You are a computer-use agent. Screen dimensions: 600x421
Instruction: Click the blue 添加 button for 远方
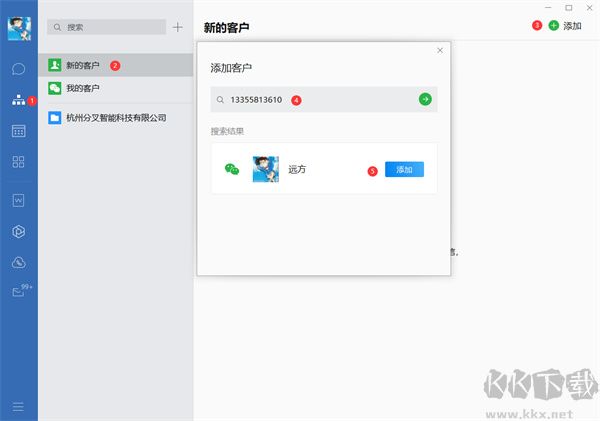[404, 169]
